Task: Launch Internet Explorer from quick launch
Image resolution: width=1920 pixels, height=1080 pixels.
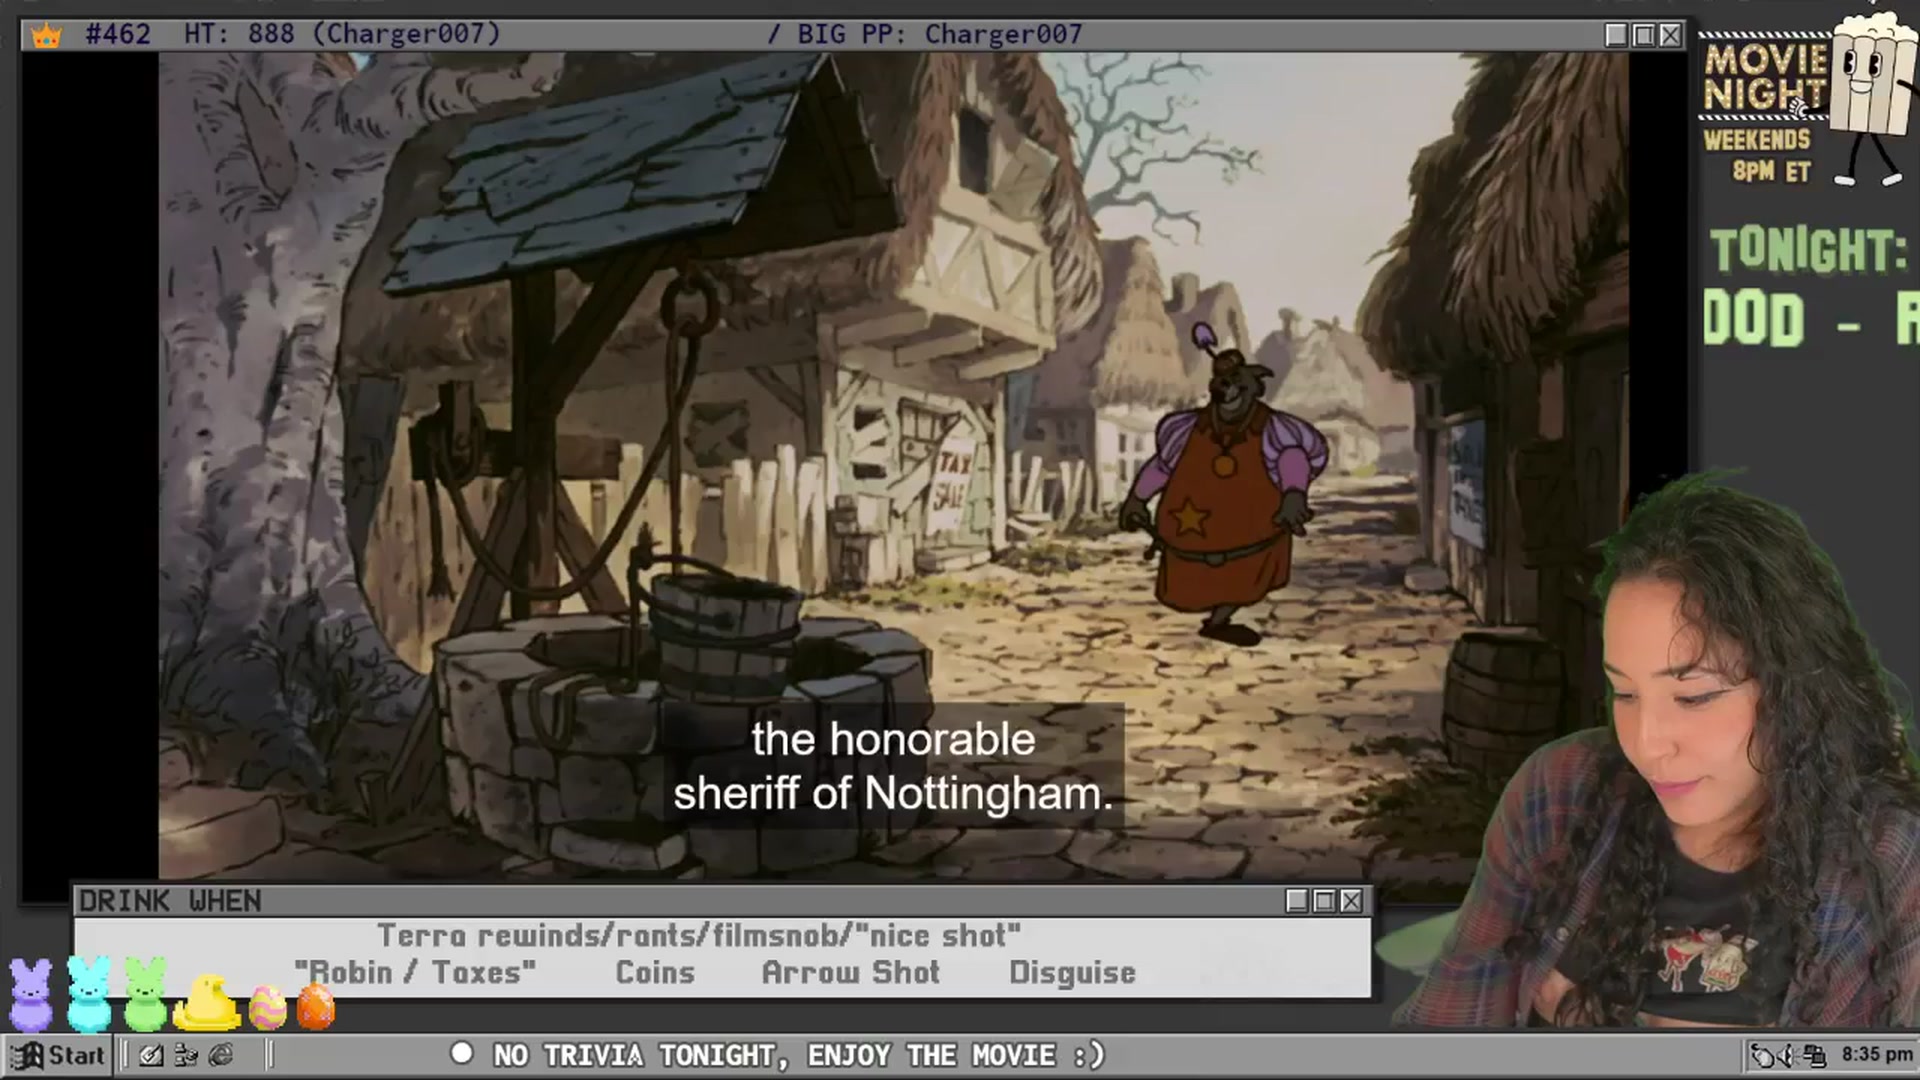Action: click(221, 1055)
